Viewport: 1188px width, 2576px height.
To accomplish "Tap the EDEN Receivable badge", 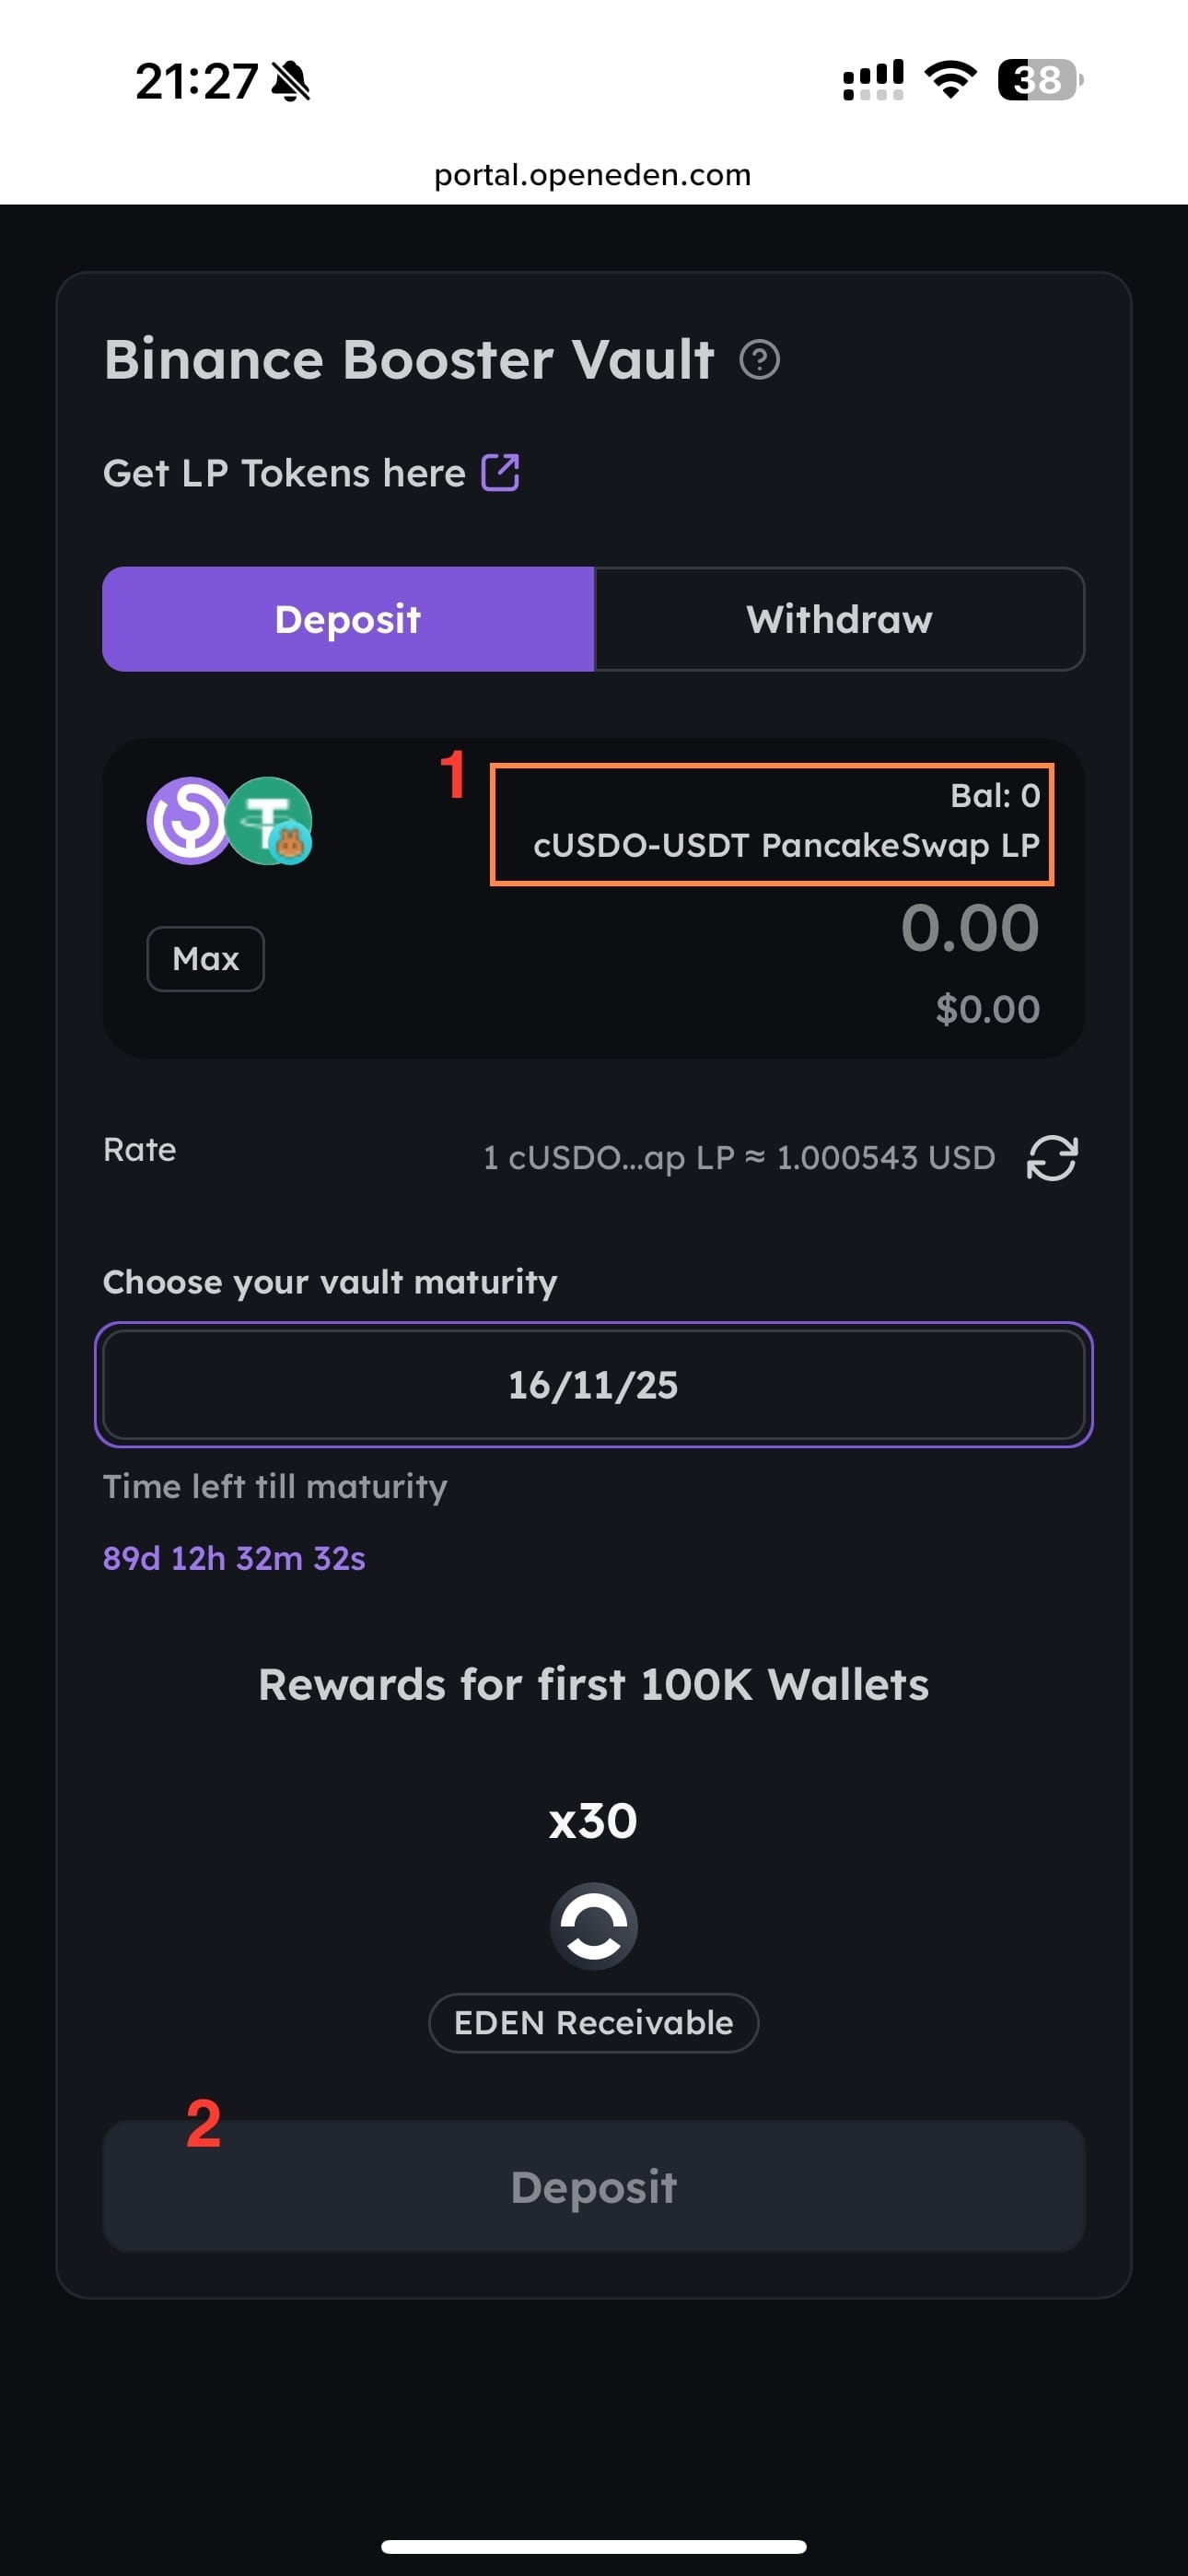I will click(x=593, y=2023).
